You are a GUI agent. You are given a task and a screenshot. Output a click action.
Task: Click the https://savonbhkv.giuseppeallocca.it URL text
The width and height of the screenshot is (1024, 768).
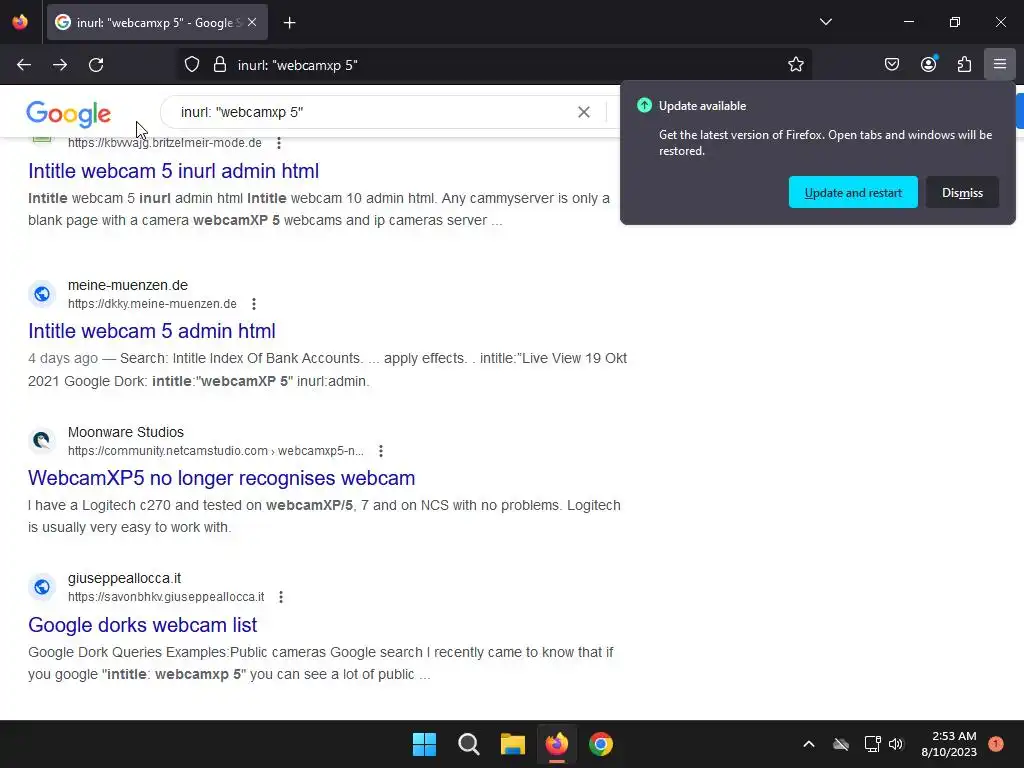(166, 597)
